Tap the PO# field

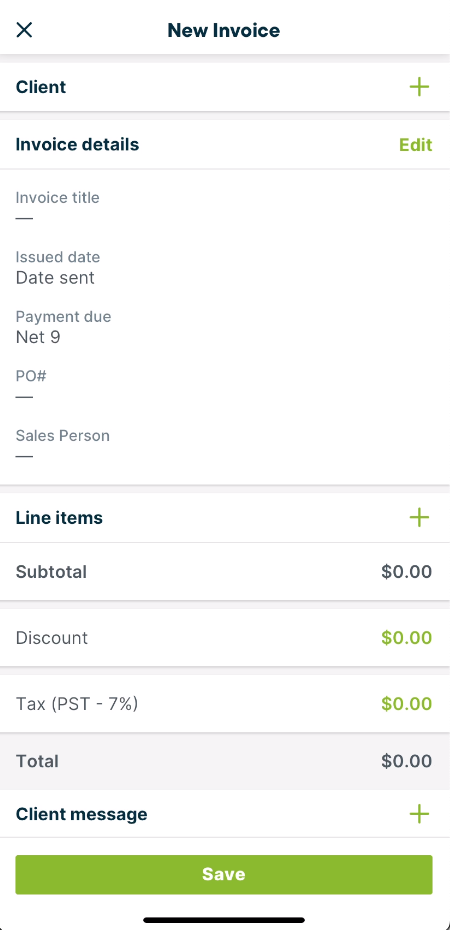coord(225,386)
